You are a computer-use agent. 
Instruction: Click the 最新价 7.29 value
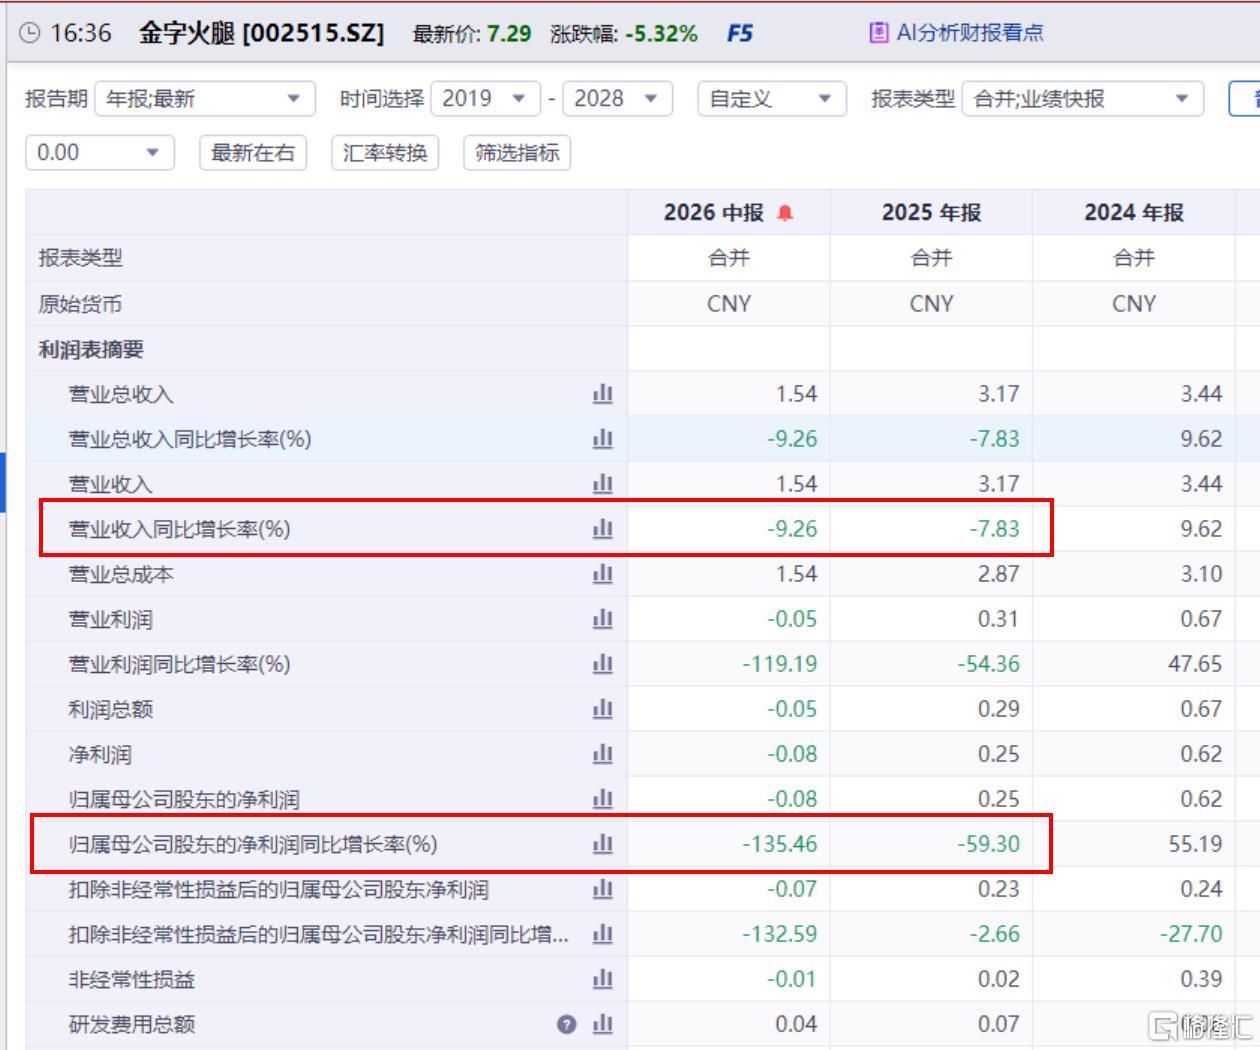coord(509,33)
